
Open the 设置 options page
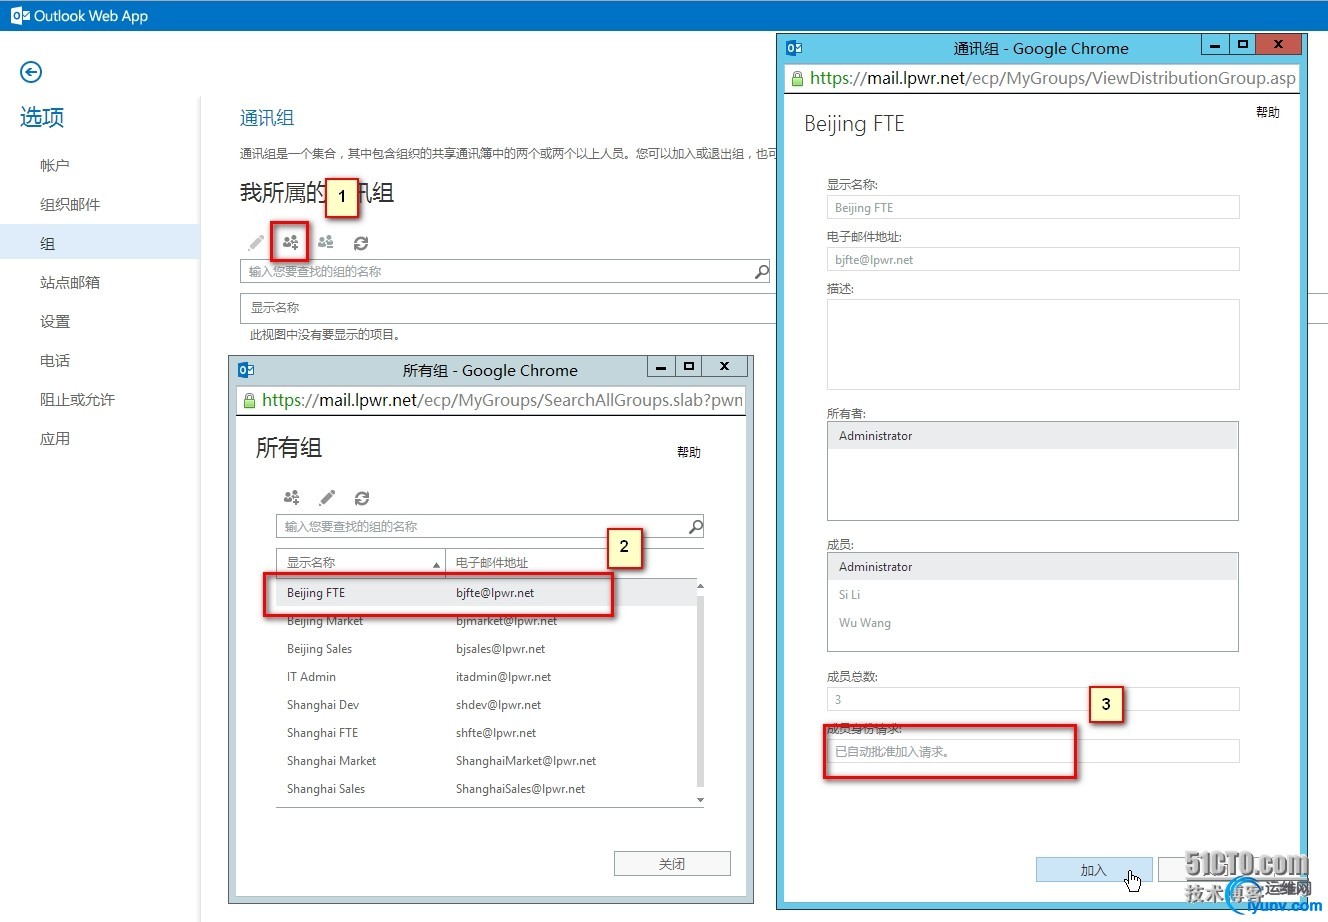point(55,321)
